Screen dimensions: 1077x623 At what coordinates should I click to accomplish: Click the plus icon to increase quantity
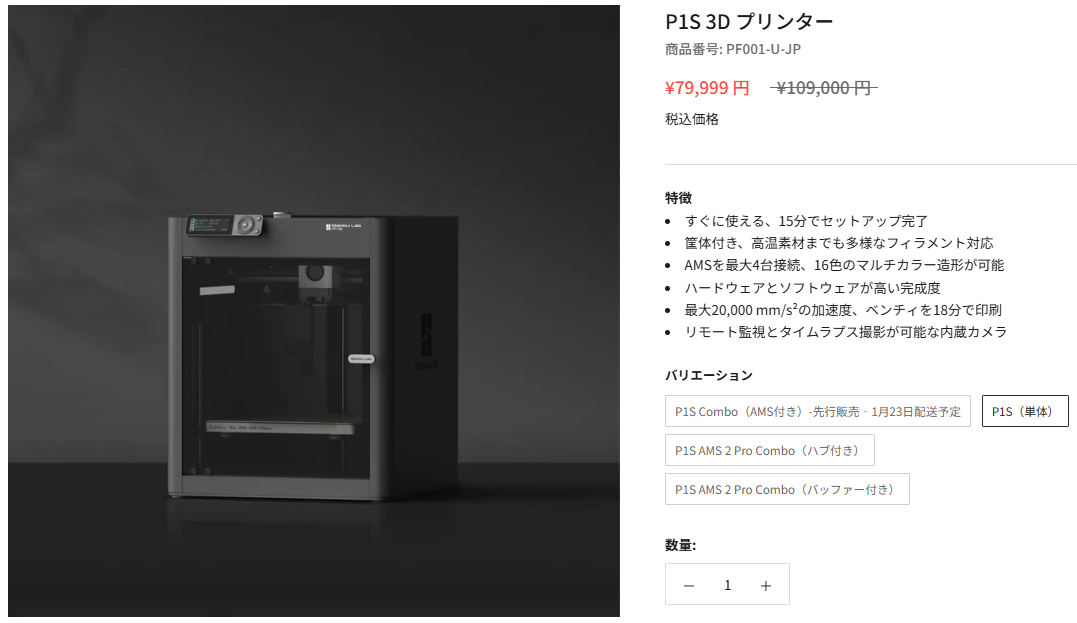click(x=766, y=585)
